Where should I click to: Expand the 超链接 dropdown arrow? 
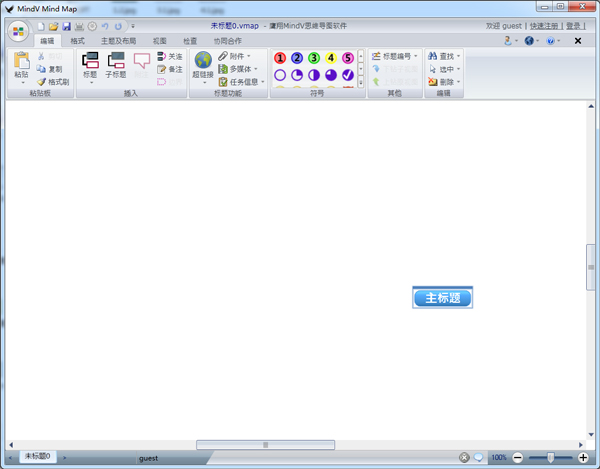click(x=204, y=83)
